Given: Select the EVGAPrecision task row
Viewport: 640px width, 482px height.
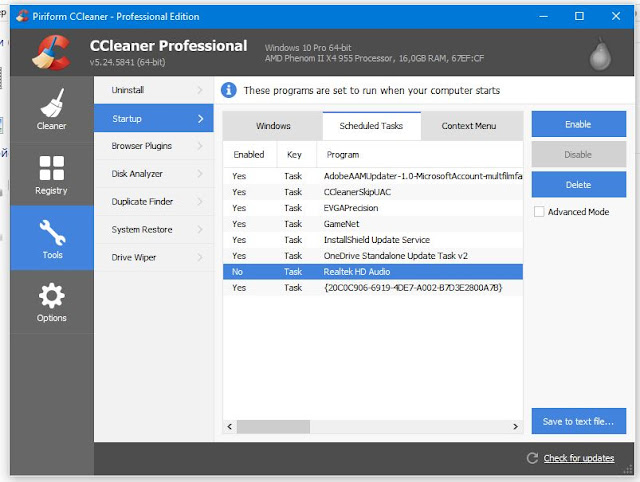Looking at the screenshot, I should coord(373,208).
